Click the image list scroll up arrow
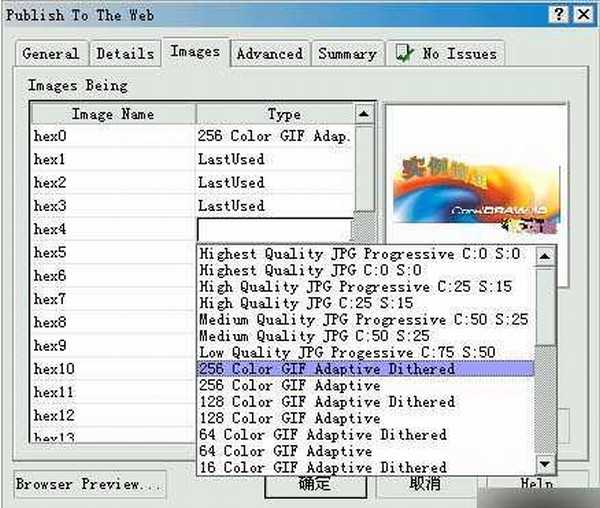 pos(365,115)
